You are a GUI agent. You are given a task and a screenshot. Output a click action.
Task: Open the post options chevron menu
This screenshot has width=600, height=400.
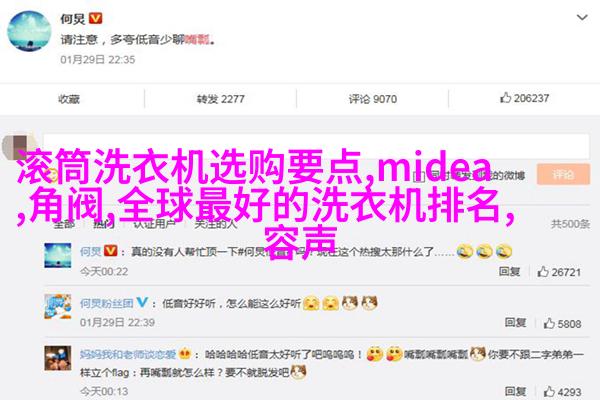(x=582, y=18)
